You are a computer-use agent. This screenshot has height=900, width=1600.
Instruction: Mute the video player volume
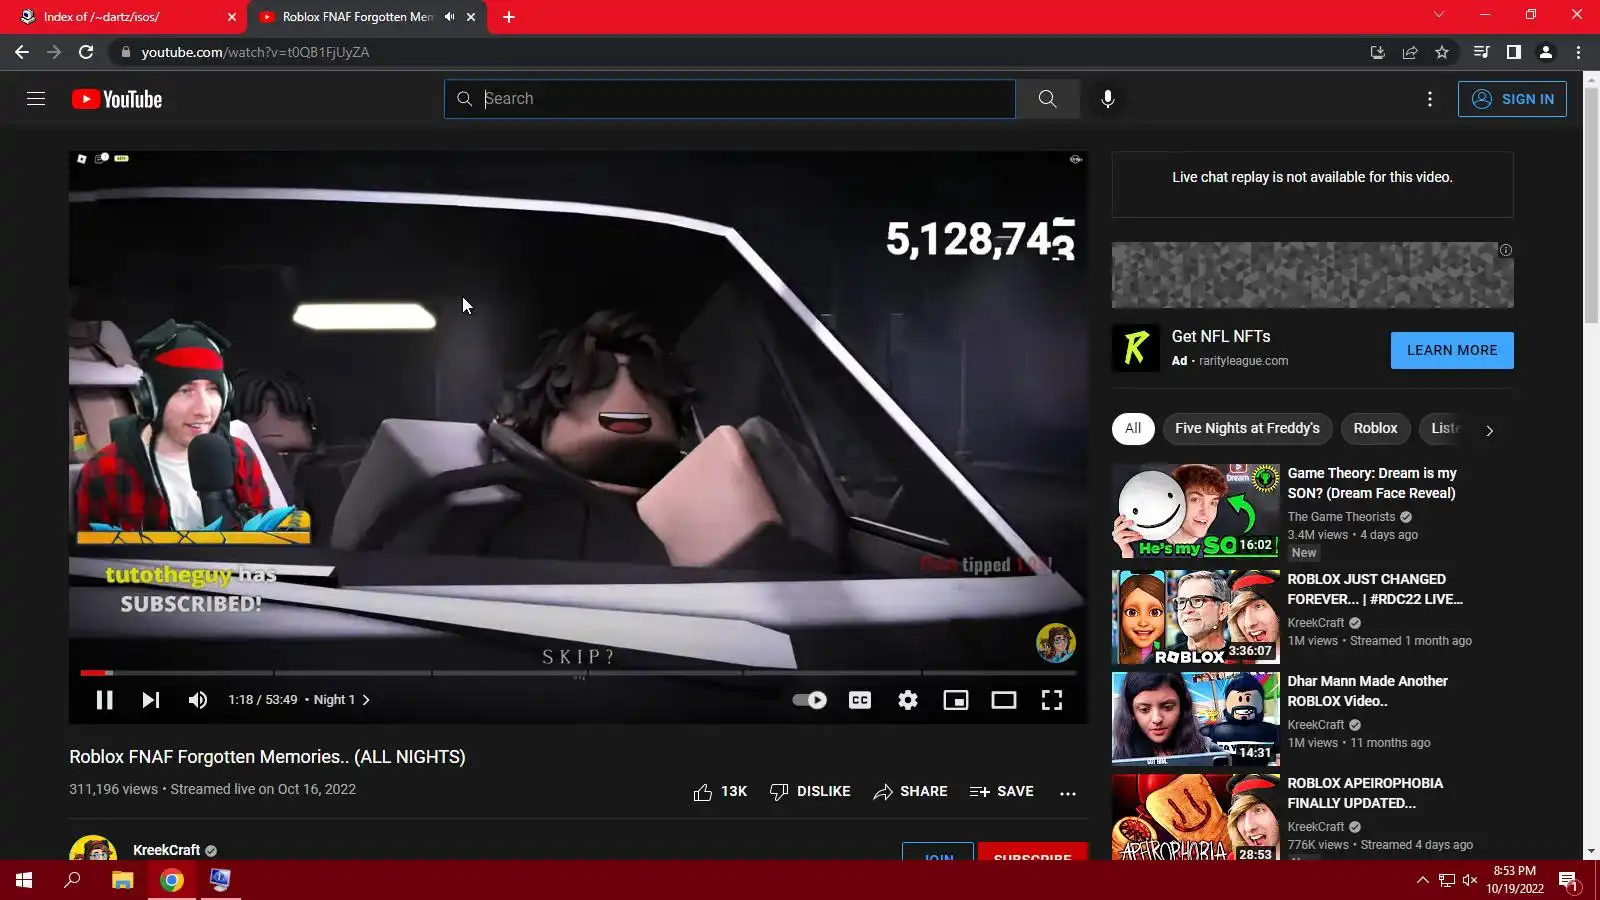[198, 700]
